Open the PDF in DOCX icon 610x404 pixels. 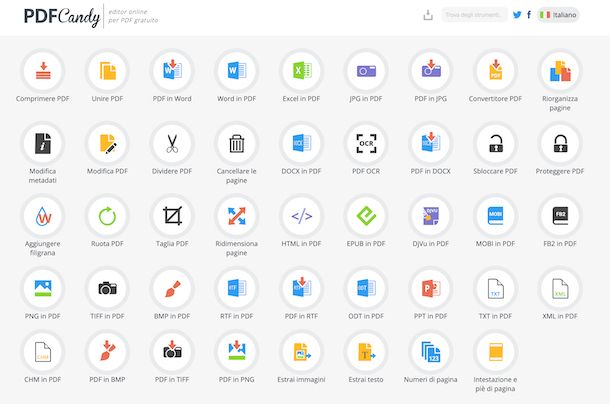point(431,143)
